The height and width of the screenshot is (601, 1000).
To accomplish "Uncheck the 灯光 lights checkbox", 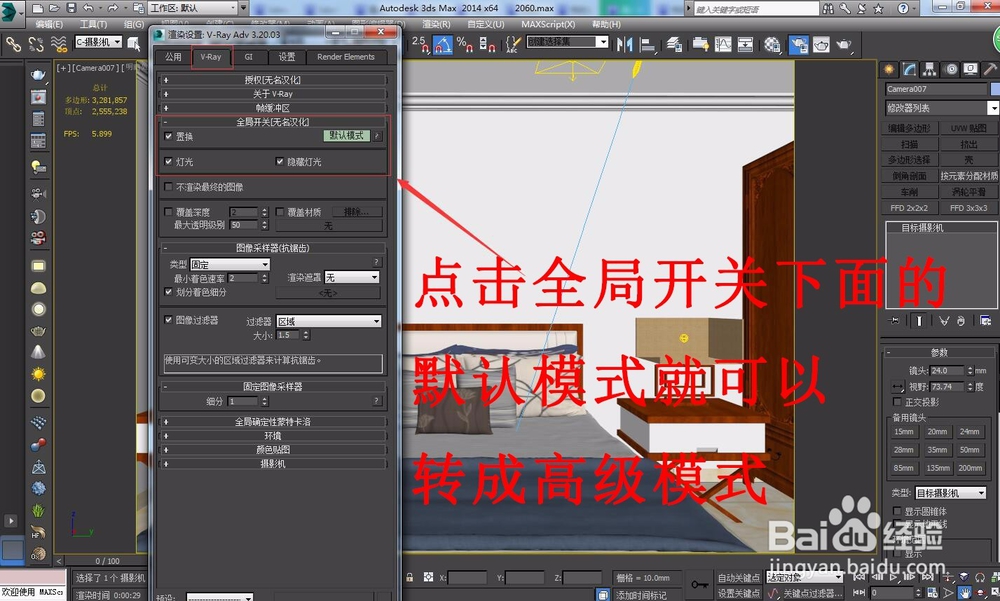I will tap(168, 161).
